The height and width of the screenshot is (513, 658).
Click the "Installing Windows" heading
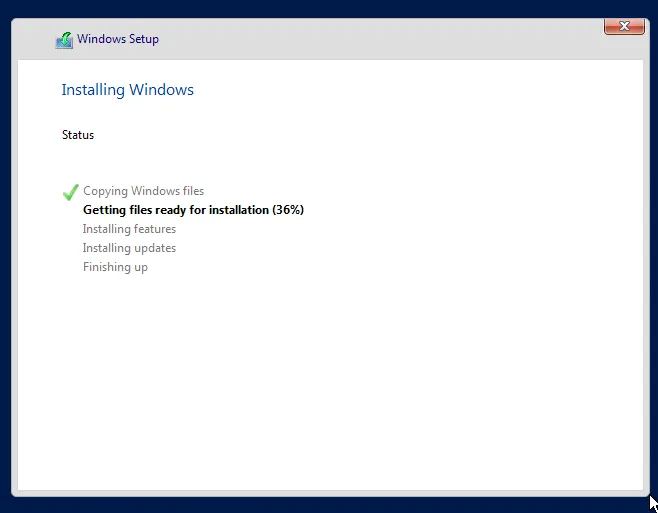pyautogui.click(x=127, y=90)
